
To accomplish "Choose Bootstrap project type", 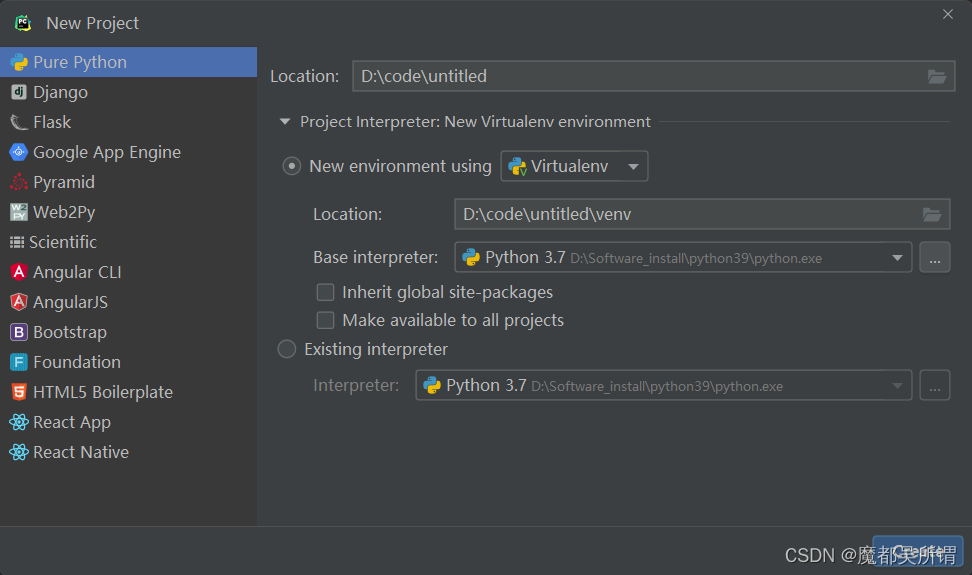I will coord(128,332).
